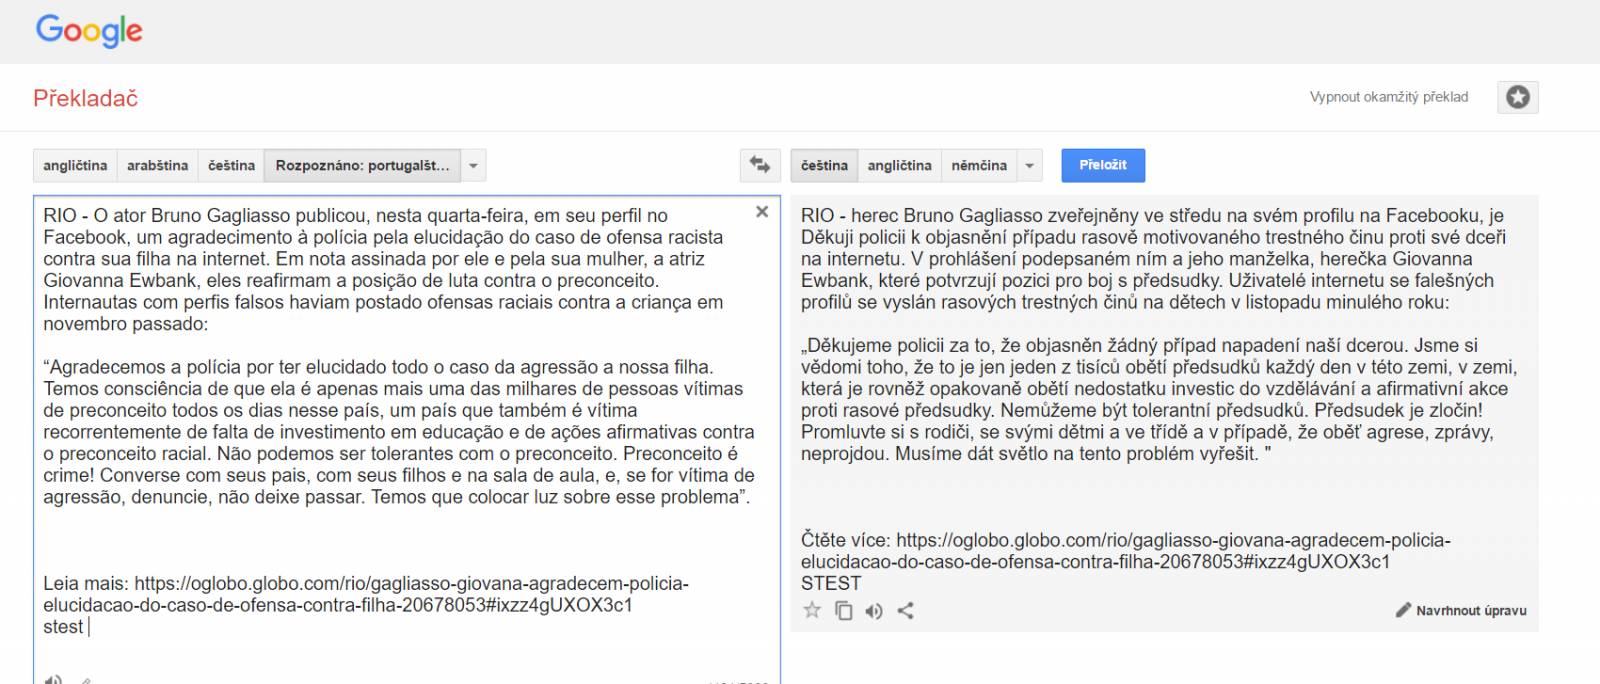The image size is (1600, 684).
Task: Open the starred phrasebook icon
Action: click(1518, 97)
